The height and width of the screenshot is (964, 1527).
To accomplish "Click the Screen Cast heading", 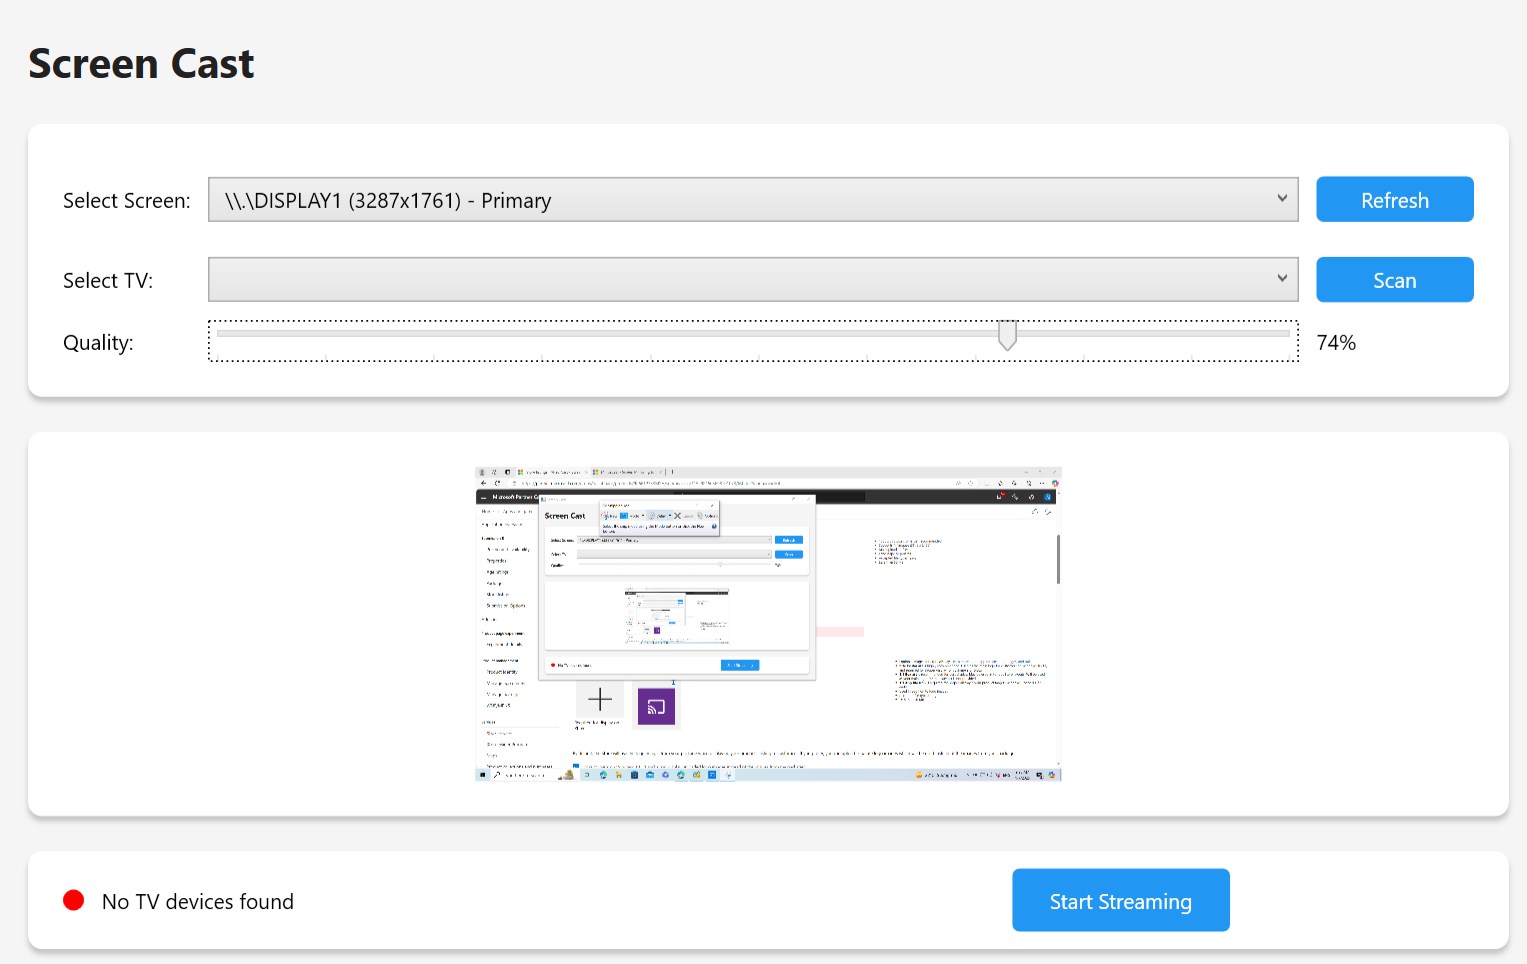I will tap(141, 64).
